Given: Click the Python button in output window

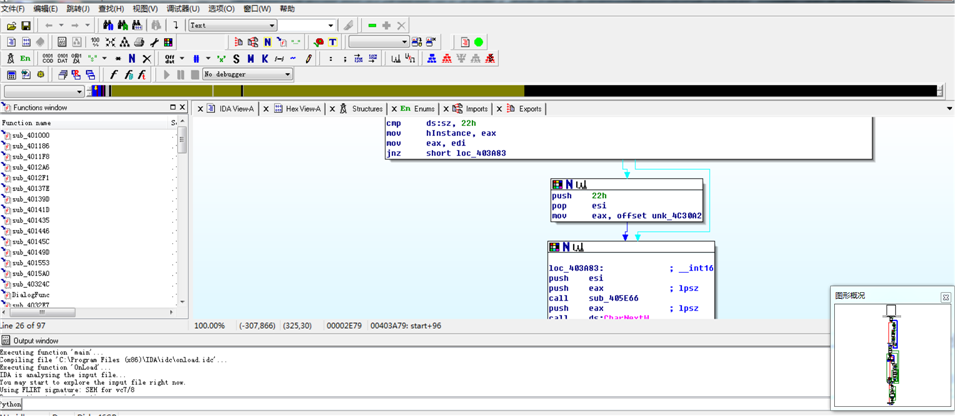Looking at the screenshot, I should tap(10, 404).
